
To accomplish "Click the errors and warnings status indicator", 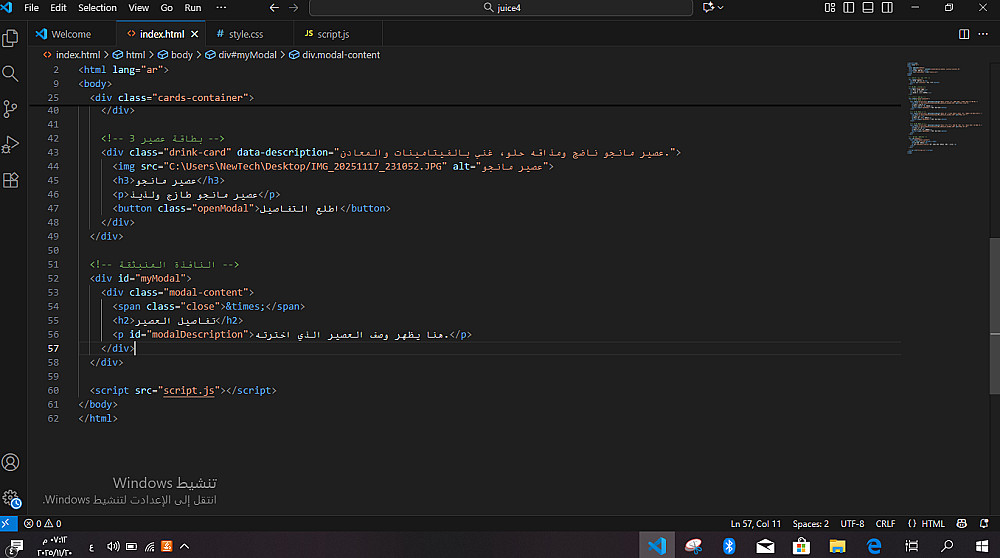I will click(43, 524).
